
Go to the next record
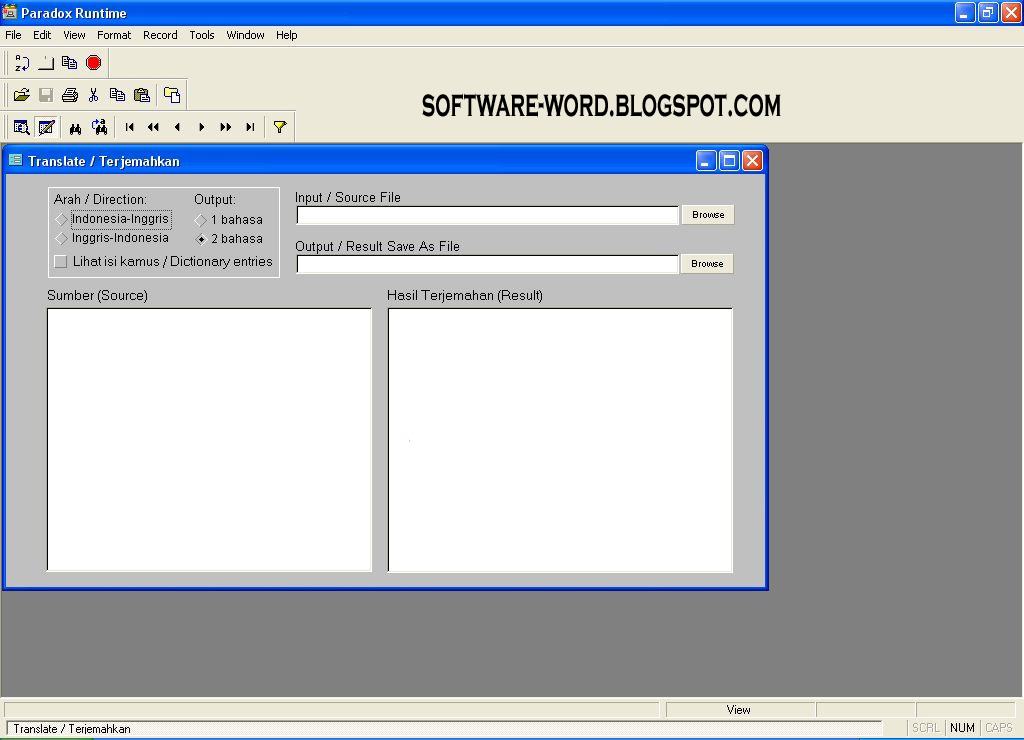coord(201,127)
